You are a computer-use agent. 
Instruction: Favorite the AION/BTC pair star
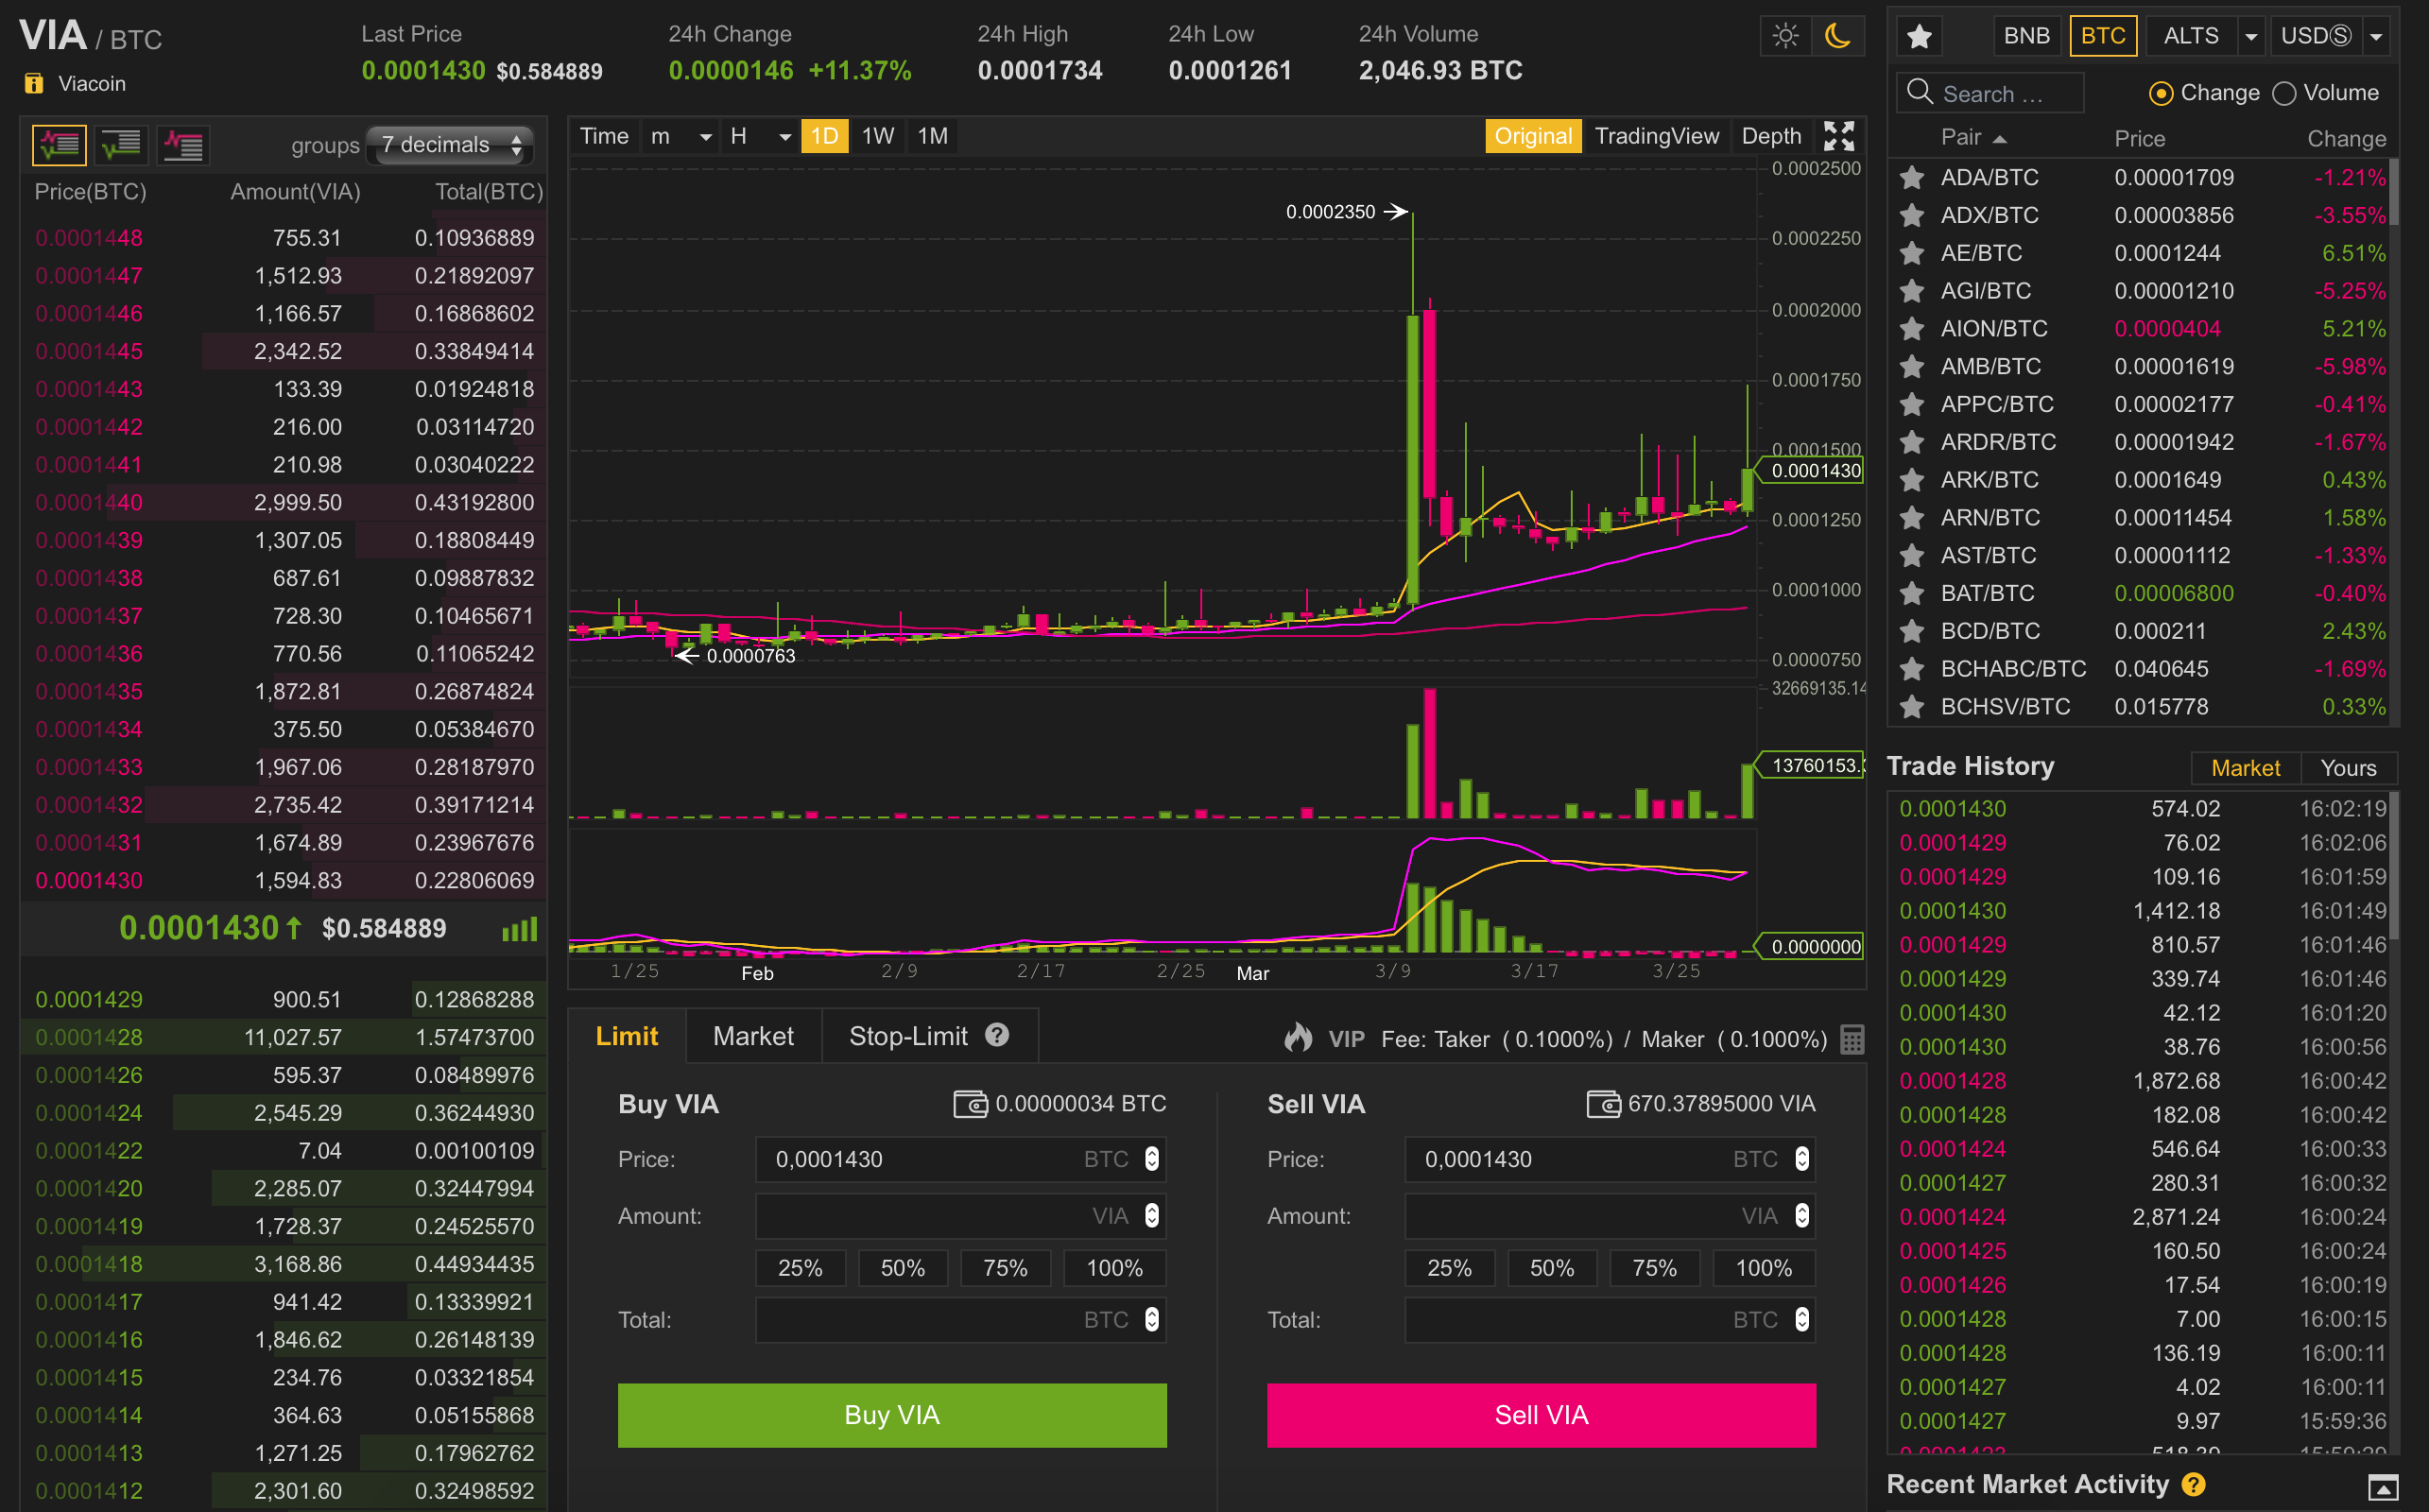tap(1911, 329)
